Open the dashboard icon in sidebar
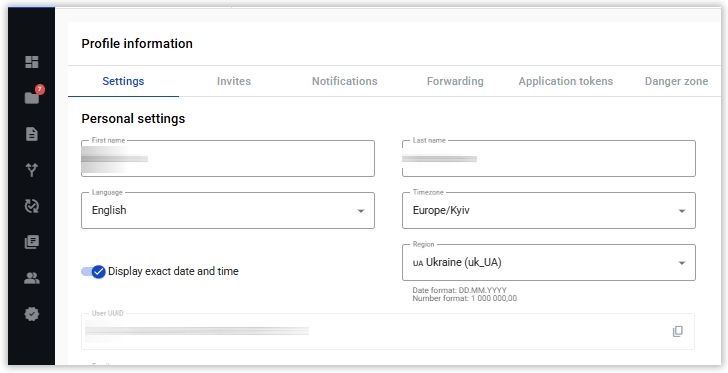 pyautogui.click(x=32, y=62)
